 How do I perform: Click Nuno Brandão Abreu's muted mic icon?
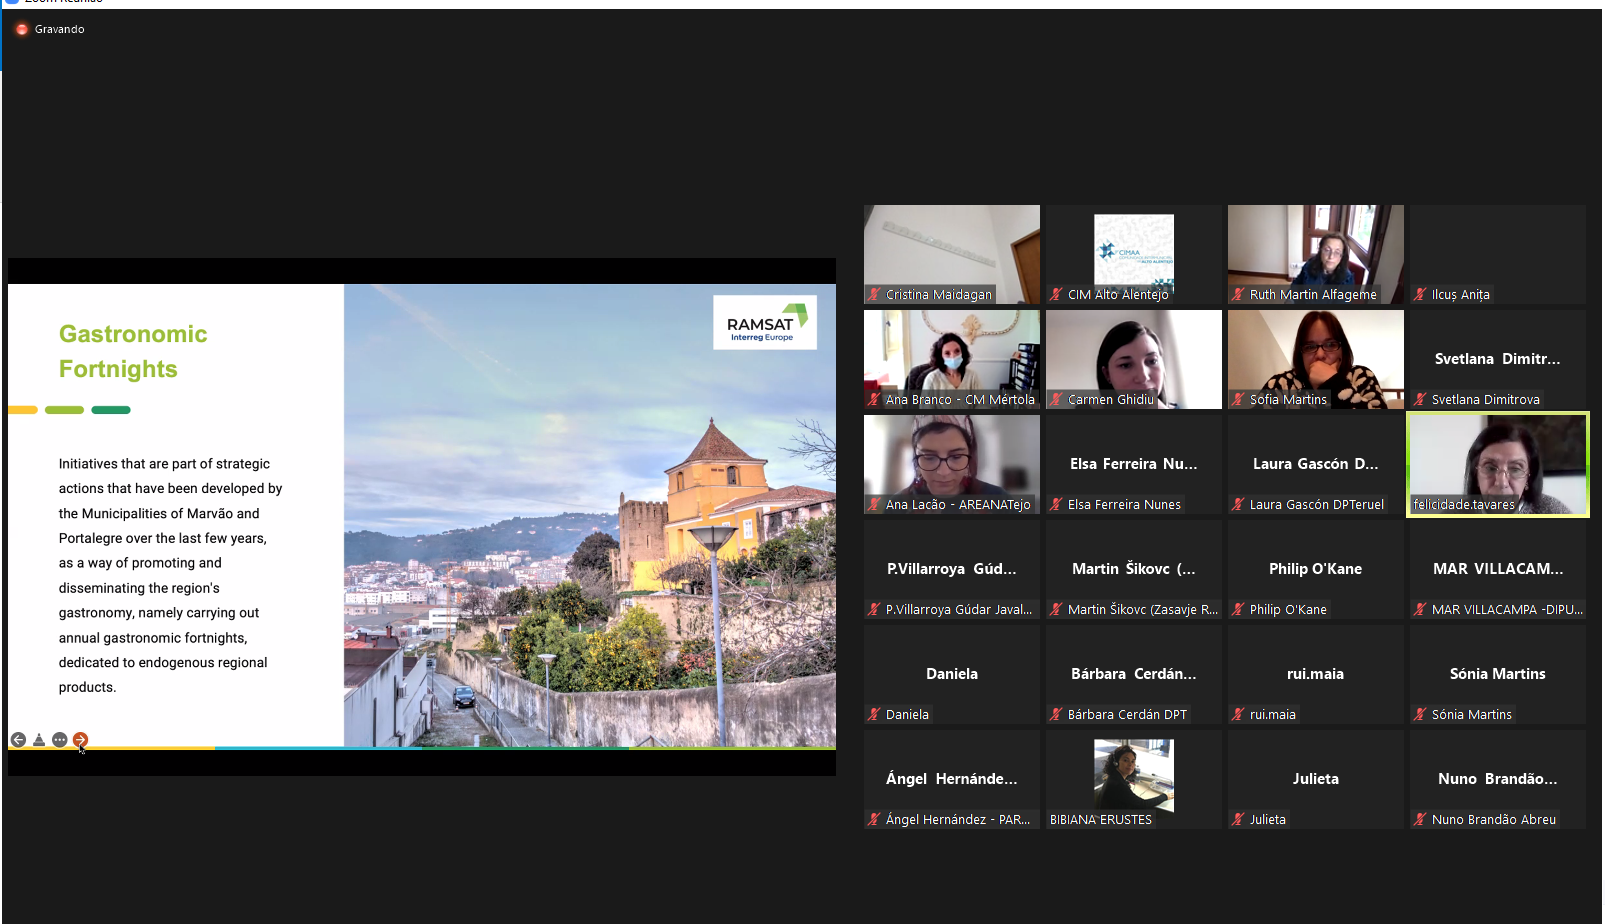tap(1420, 819)
